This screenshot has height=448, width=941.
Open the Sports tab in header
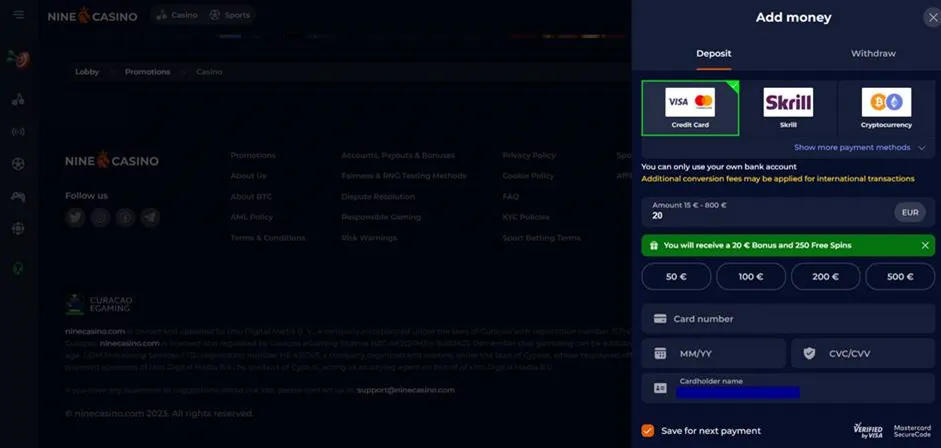(230, 16)
